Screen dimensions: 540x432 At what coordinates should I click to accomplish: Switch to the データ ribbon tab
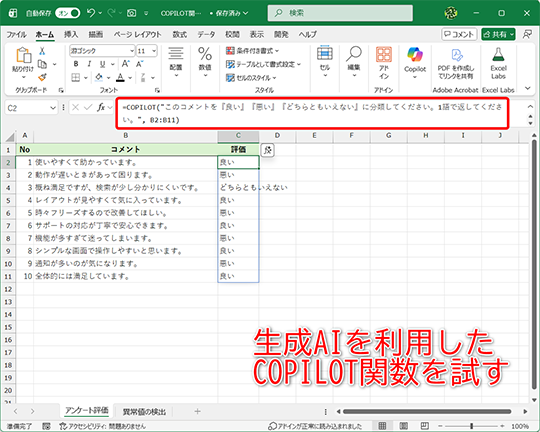click(x=206, y=34)
